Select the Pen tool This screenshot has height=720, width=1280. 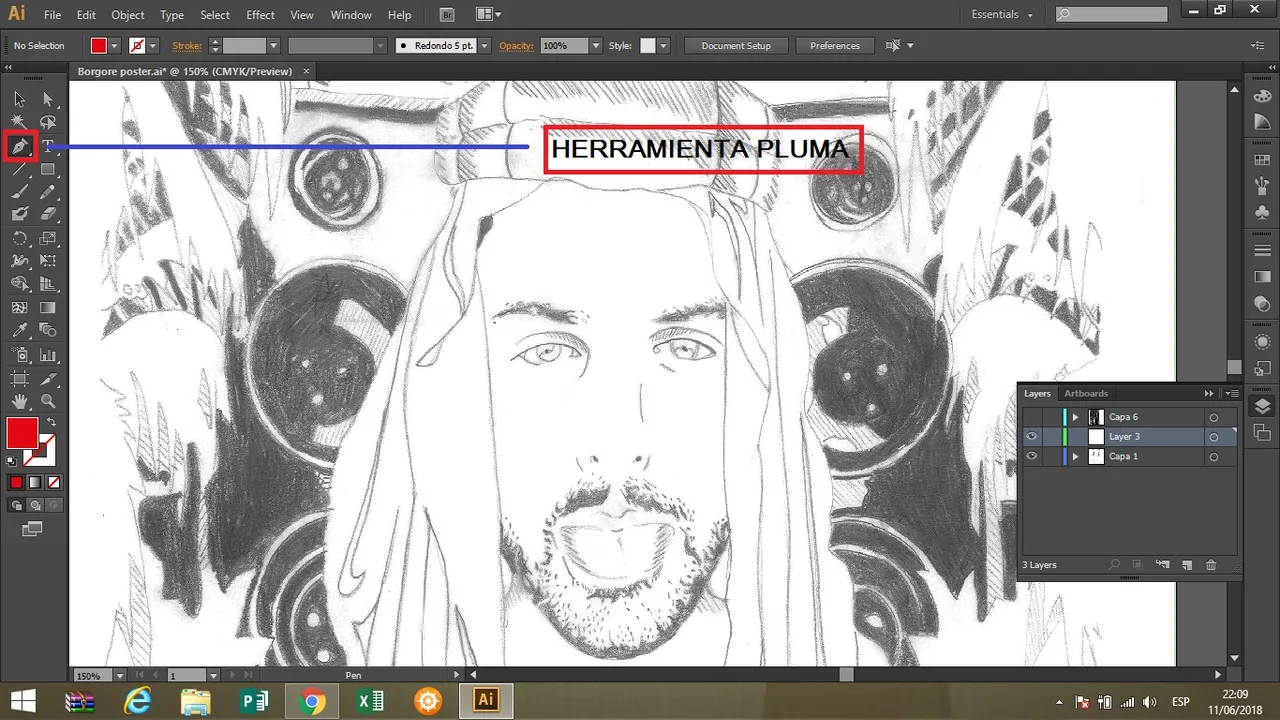coord(19,147)
